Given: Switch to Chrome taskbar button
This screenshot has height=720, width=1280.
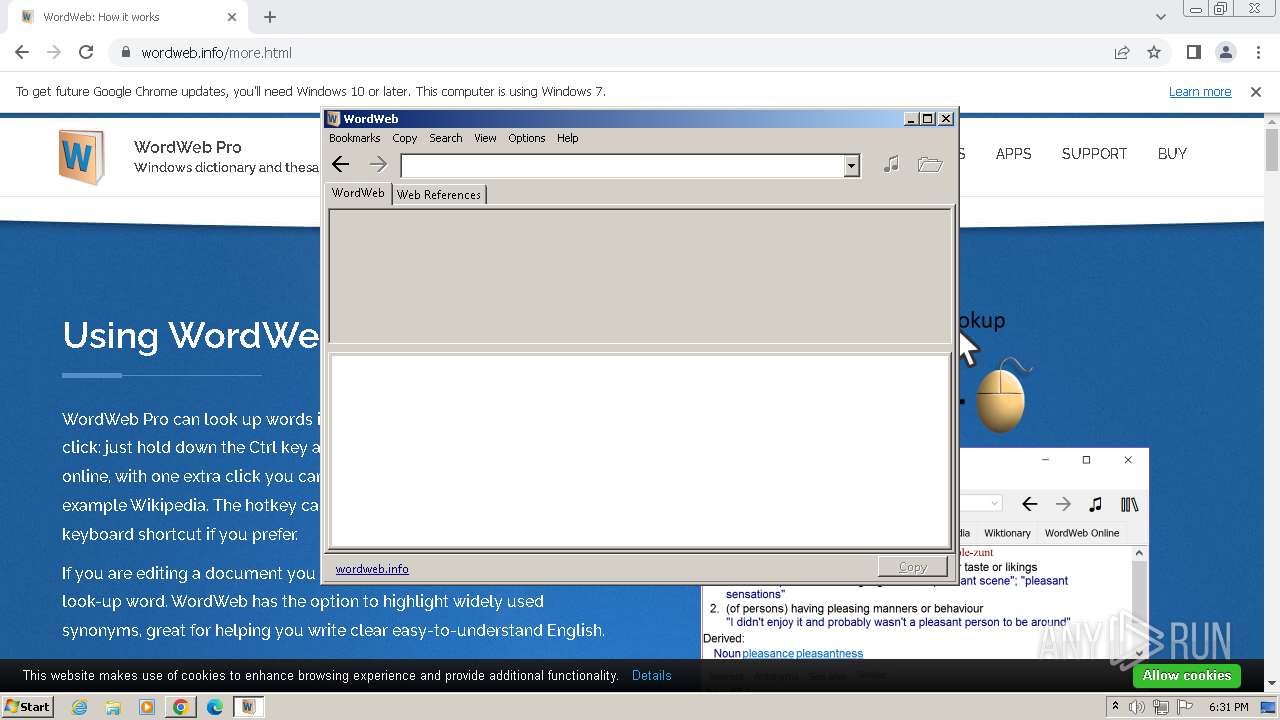Looking at the screenshot, I should click(x=180, y=707).
